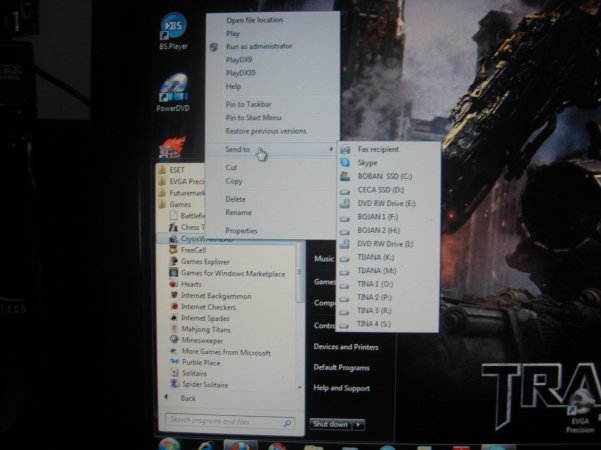This screenshot has width=601, height=450.
Task: Expand the Futuremark folder
Action: (x=182, y=193)
